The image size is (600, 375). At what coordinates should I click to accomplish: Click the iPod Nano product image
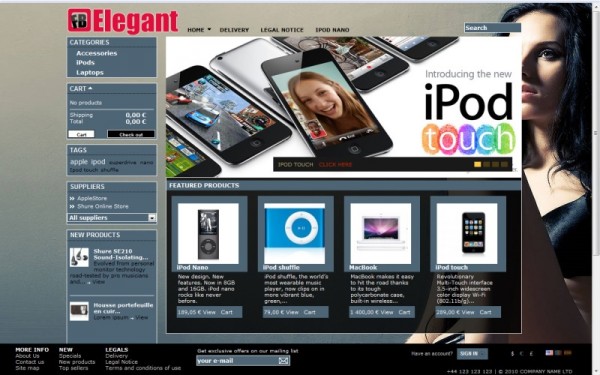coord(208,233)
